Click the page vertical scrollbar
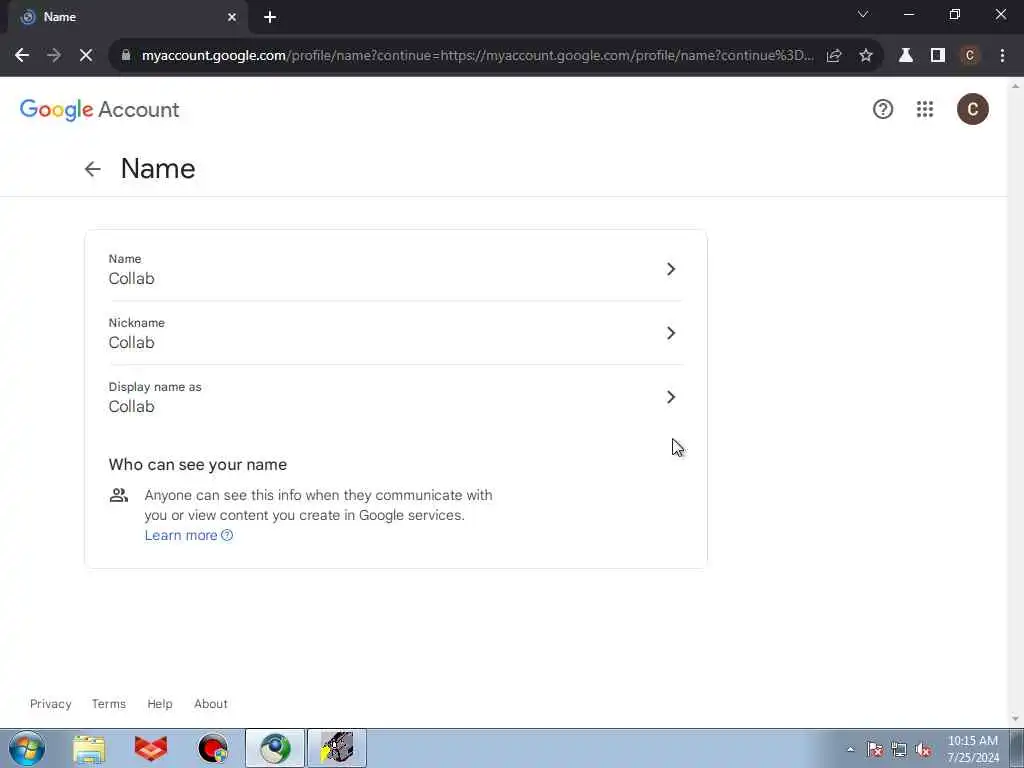Image resolution: width=1024 pixels, height=768 pixels. [1016, 402]
